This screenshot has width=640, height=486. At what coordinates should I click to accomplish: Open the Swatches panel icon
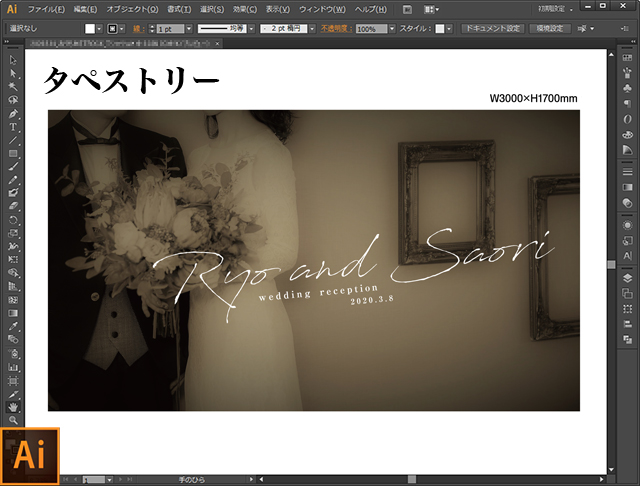[627, 58]
